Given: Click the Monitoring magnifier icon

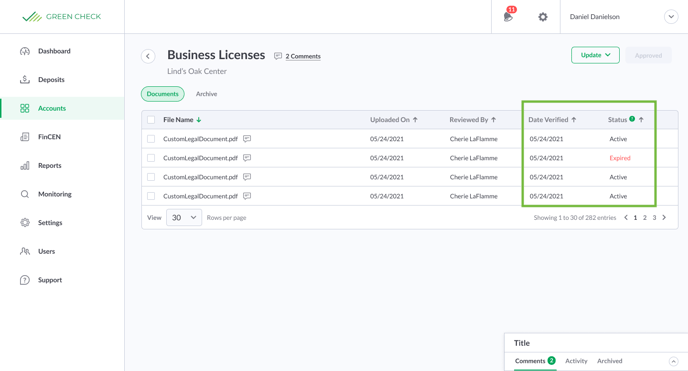Looking at the screenshot, I should (25, 194).
